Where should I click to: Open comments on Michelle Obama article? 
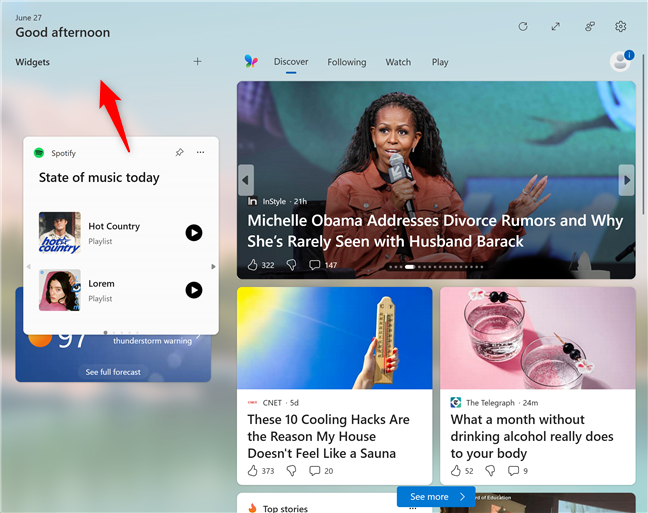click(314, 265)
